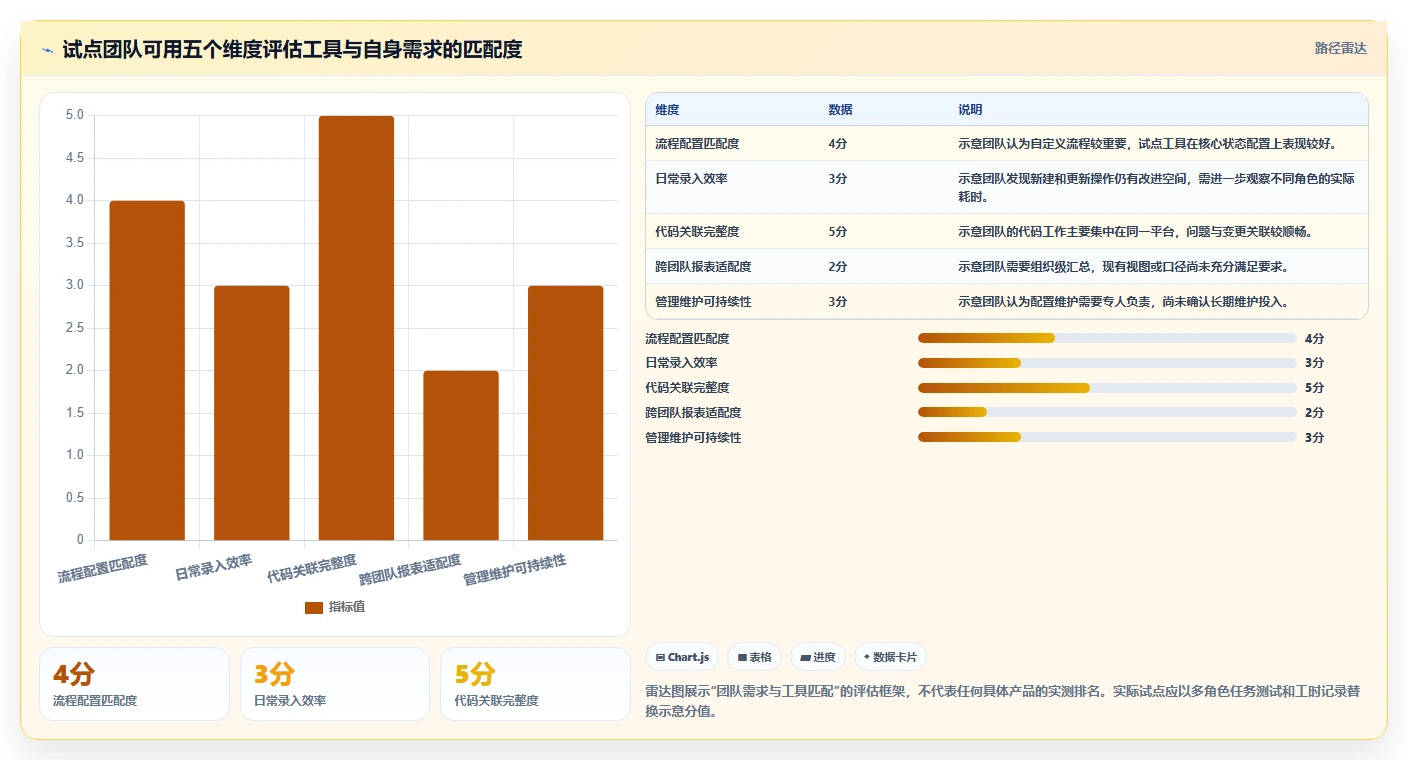Click the 流程配置匹配度 bar in chart

(147, 370)
